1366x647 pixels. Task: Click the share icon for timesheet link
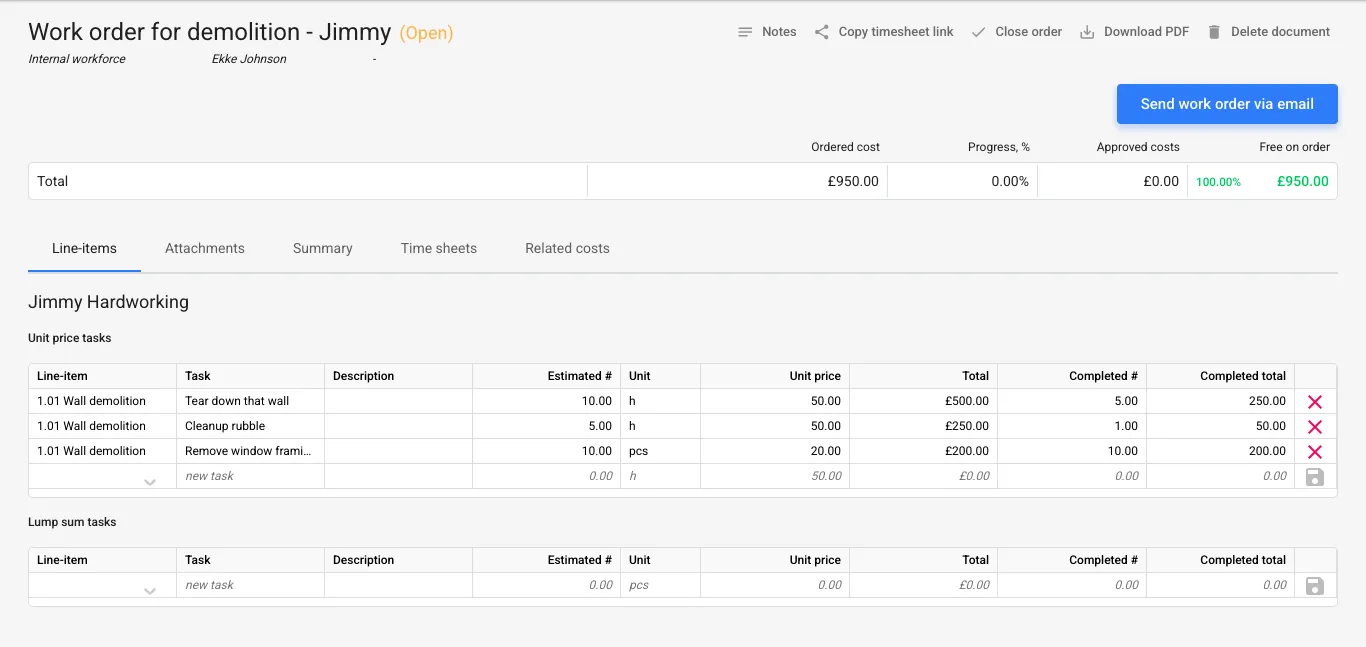[x=822, y=32]
